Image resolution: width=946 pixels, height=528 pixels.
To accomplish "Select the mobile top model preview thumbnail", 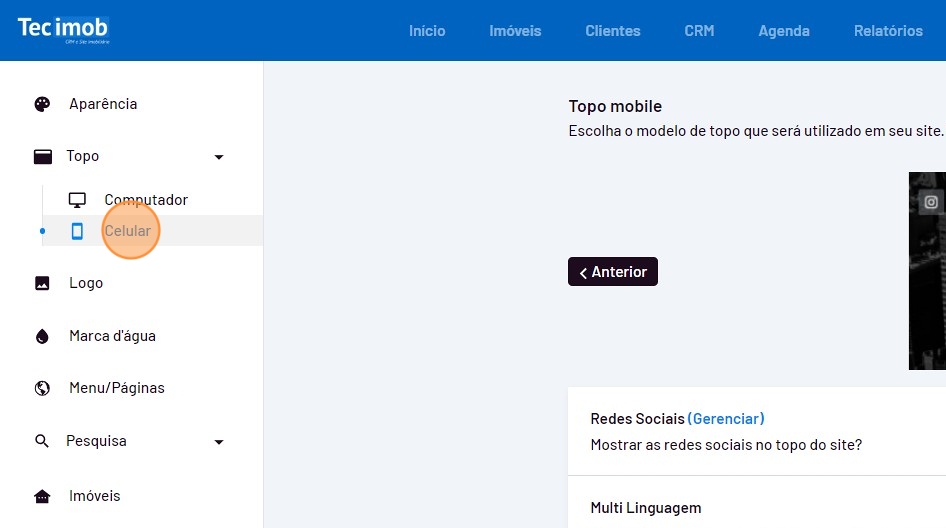I will pyautogui.click(x=927, y=270).
